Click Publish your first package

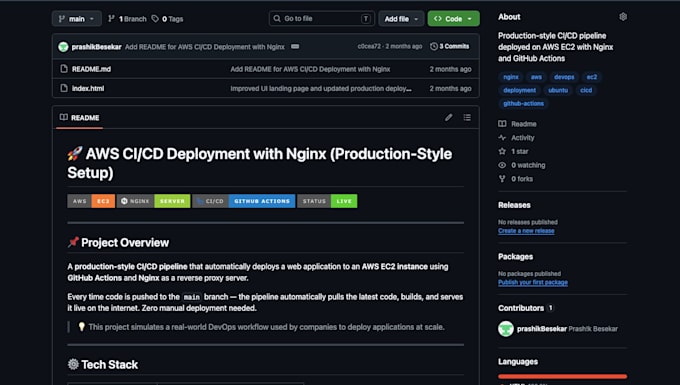point(533,282)
